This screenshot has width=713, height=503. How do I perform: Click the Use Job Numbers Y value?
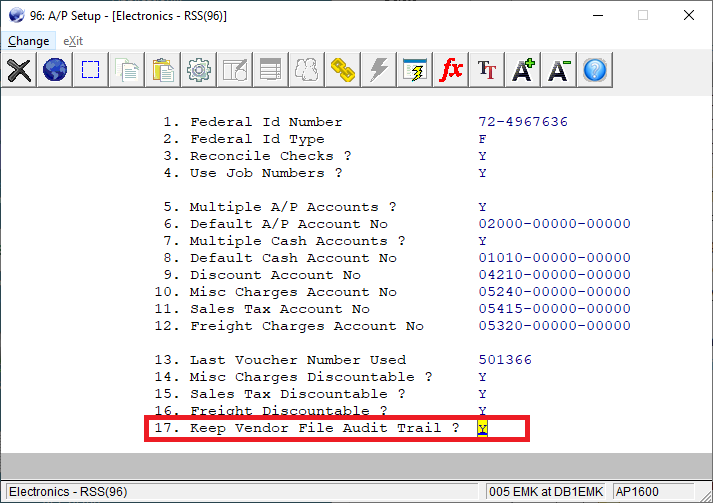[482, 173]
